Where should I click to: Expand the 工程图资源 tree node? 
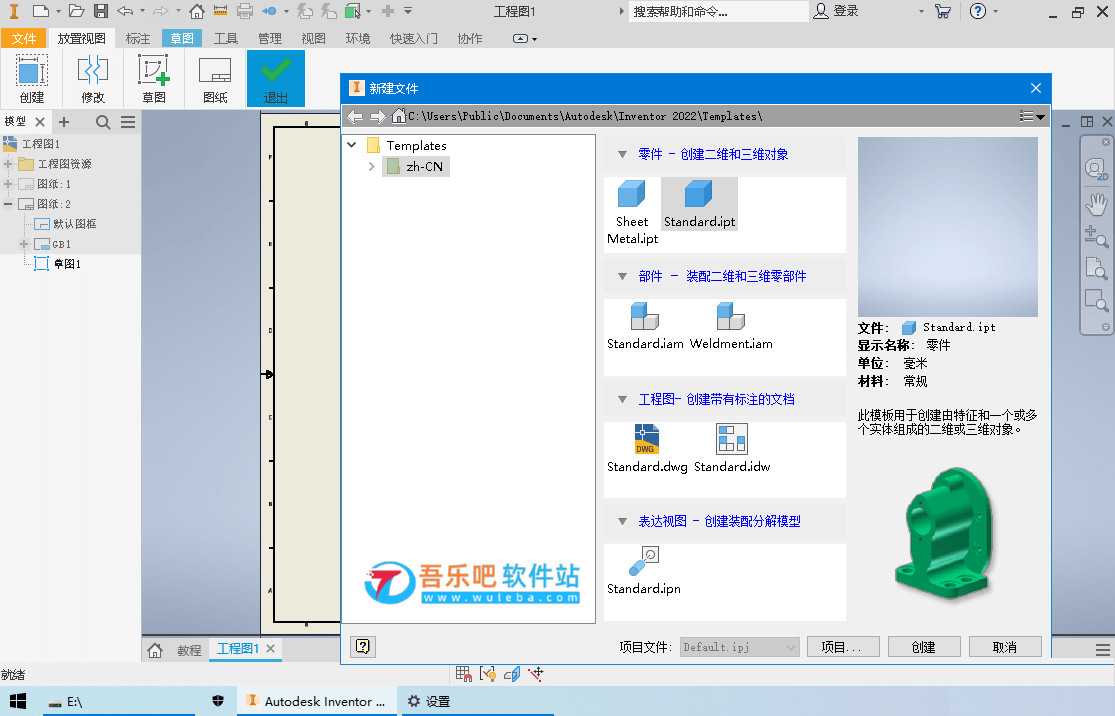click(x=9, y=164)
